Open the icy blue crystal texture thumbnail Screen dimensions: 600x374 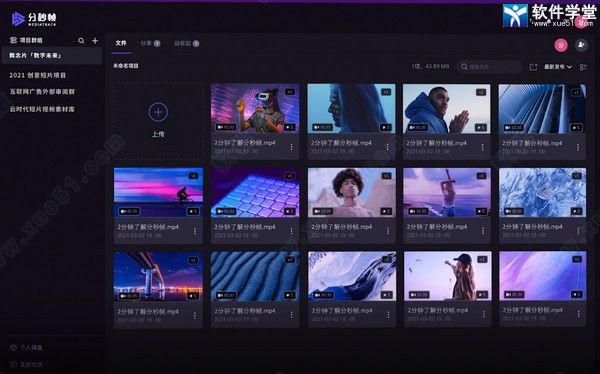[x=543, y=193]
